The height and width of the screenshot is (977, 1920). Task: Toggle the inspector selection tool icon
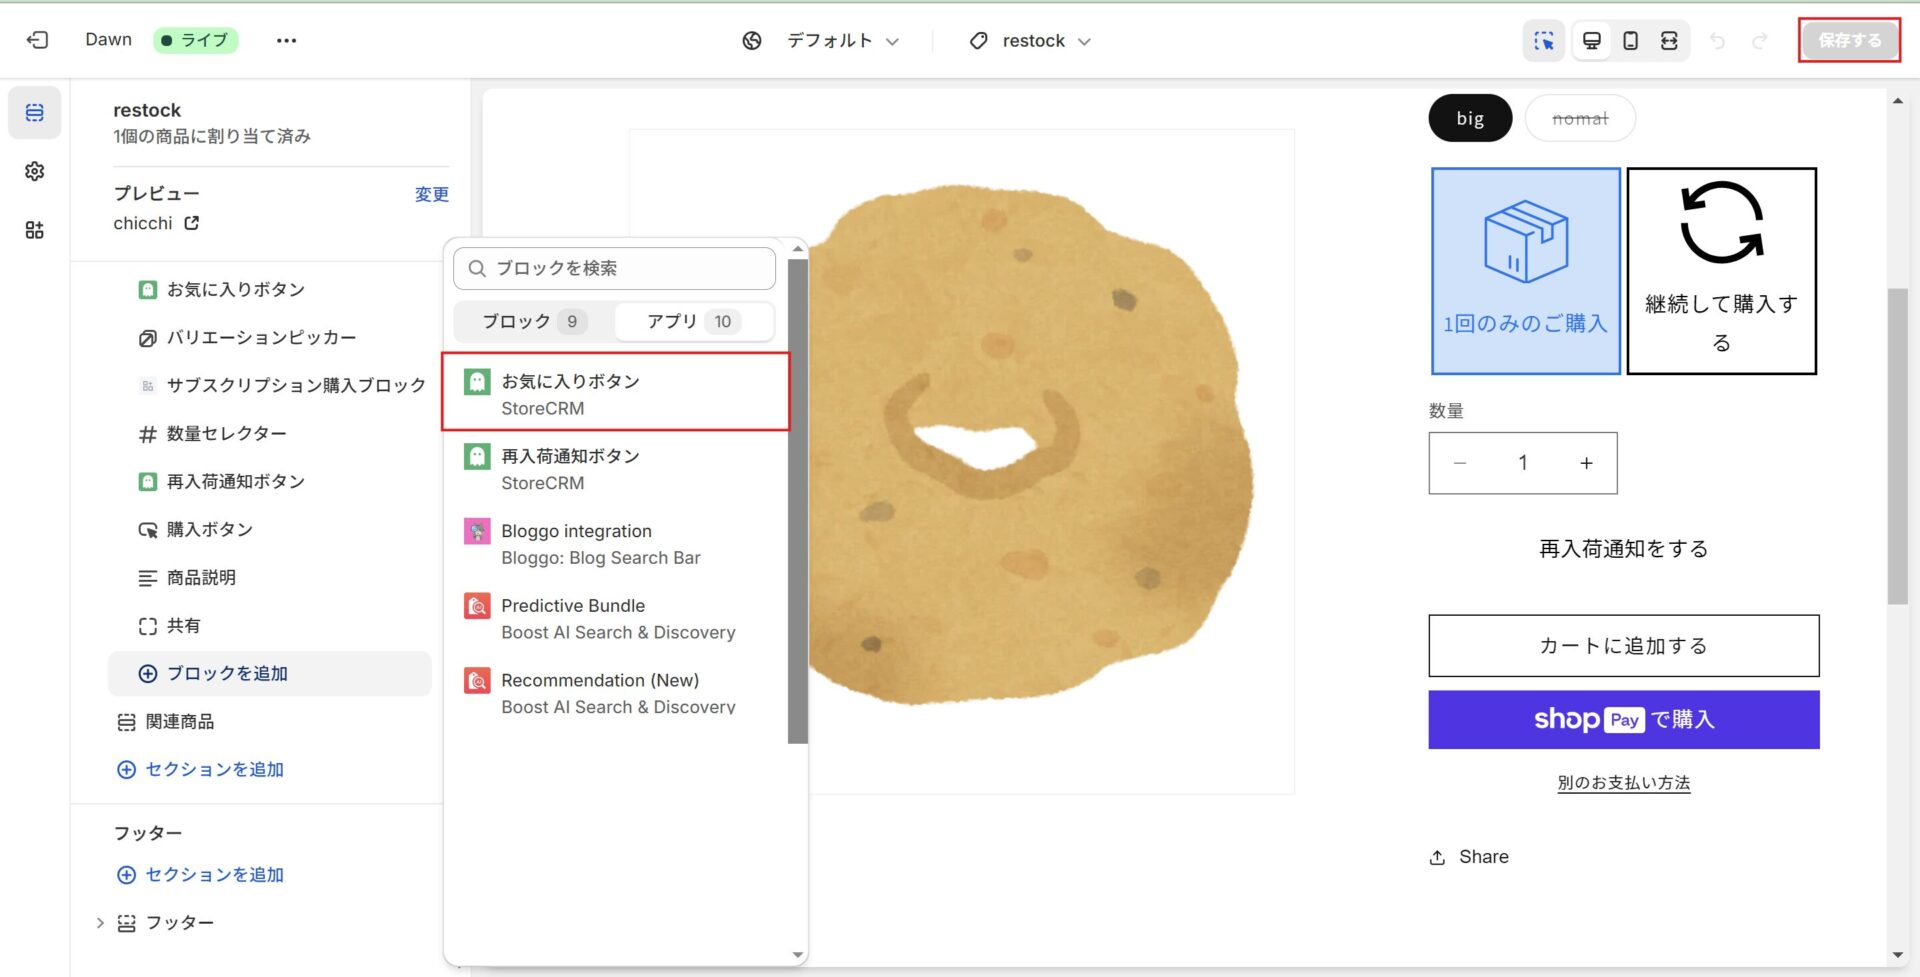[1544, 41]
